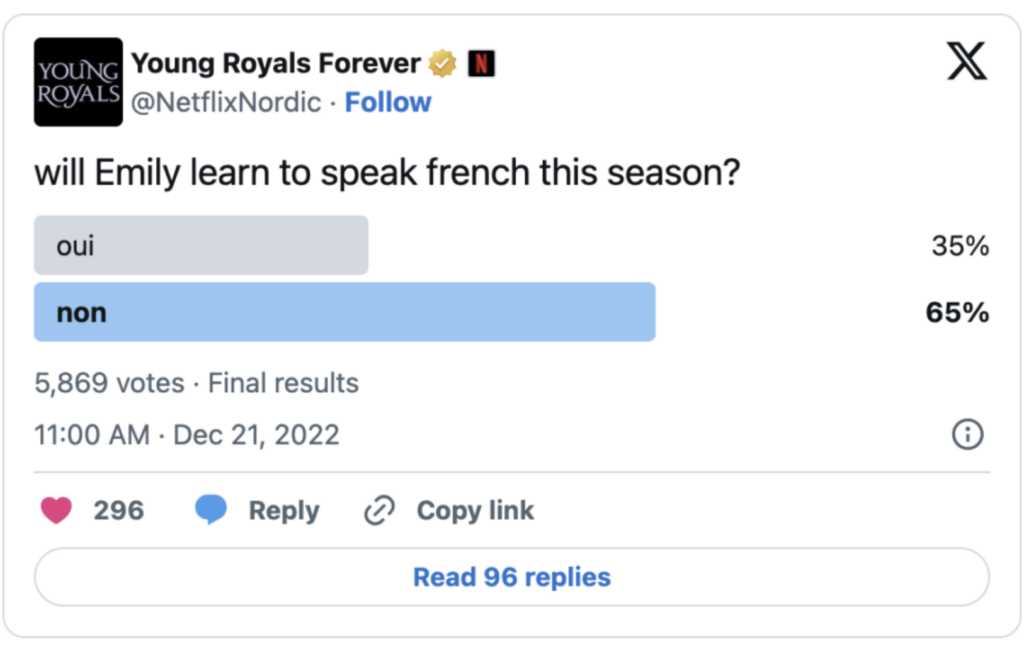Follow the NetflixNordic account

(x=388, y=102)
